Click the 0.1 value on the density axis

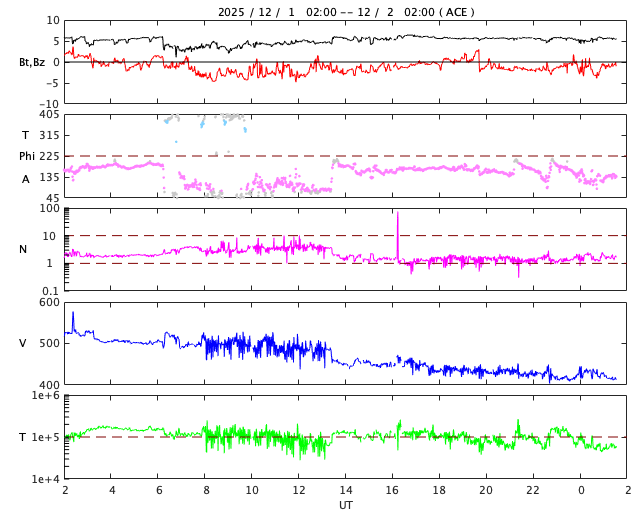click(x=51, y=291)
